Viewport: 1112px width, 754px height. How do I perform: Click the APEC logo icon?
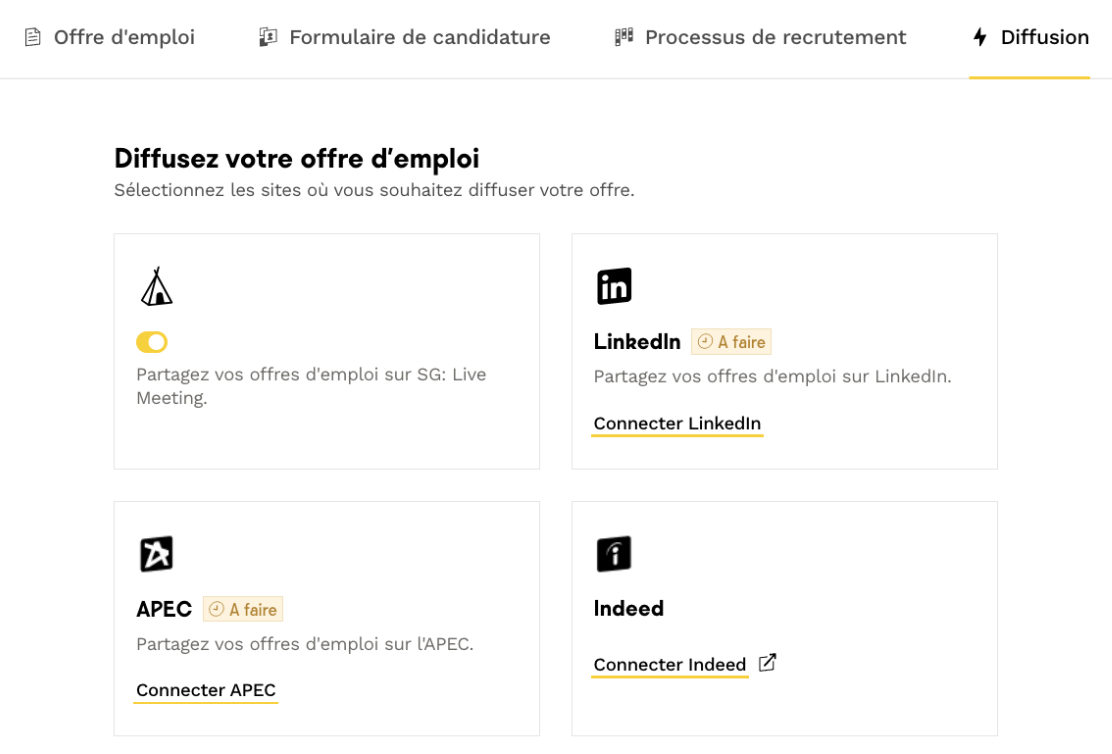156,554
